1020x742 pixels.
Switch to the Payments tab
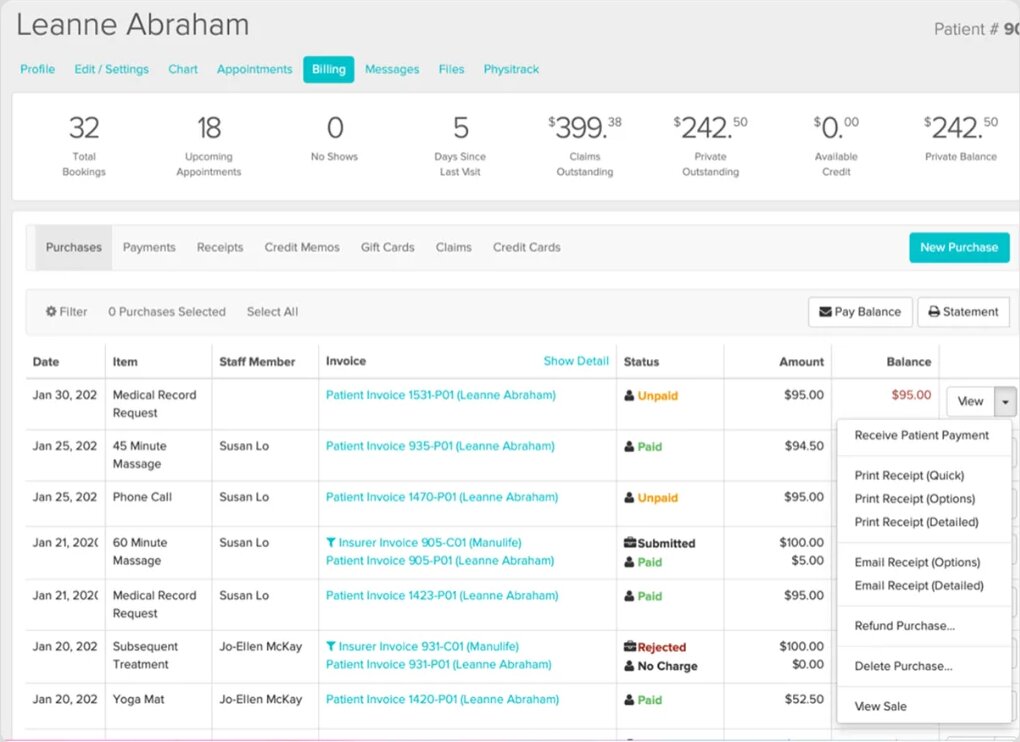pos(149,247)
